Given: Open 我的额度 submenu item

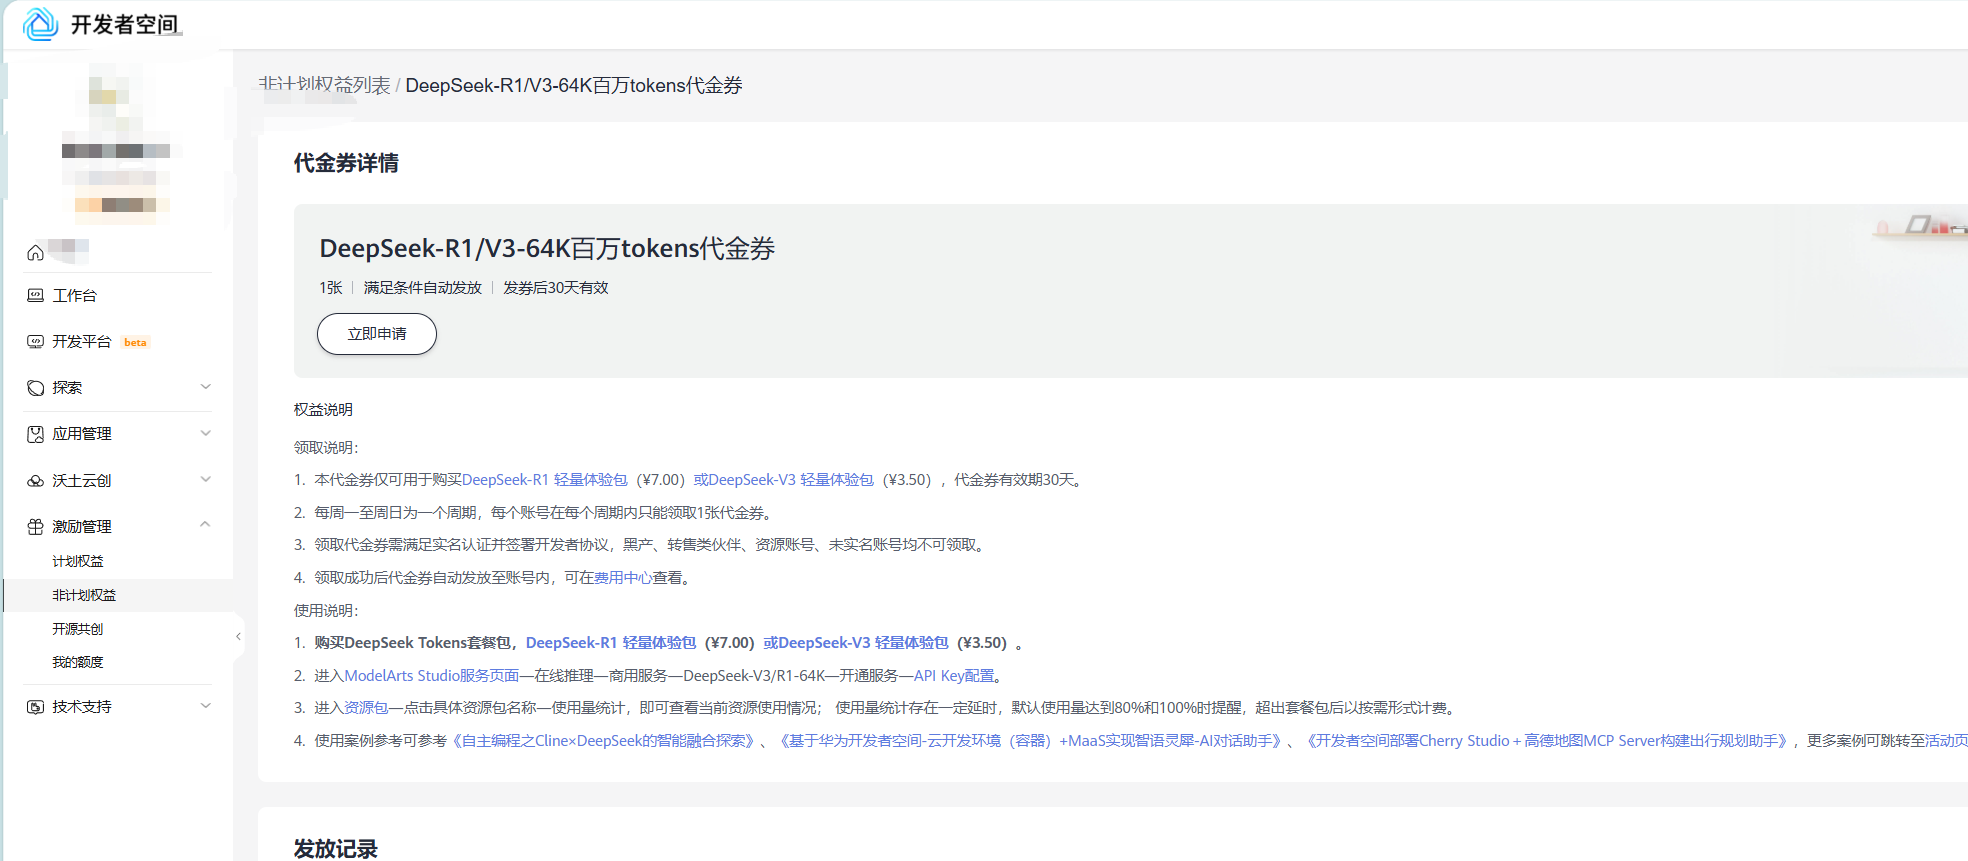Looking at the screenshot, I should [x=78, y=662].
